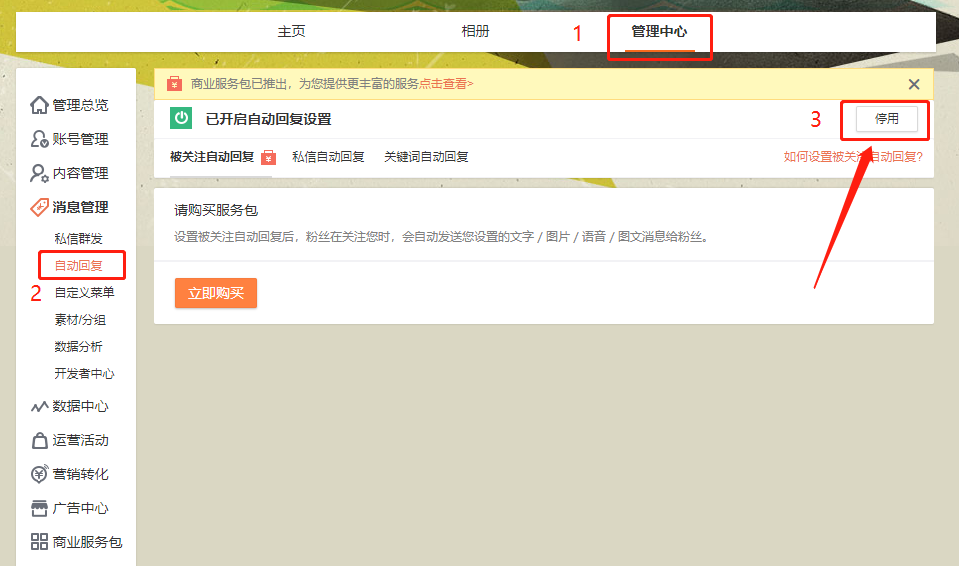Click 停用 to disable auto-reply
This screenshot has width=959, height=566.
(886, 118)
